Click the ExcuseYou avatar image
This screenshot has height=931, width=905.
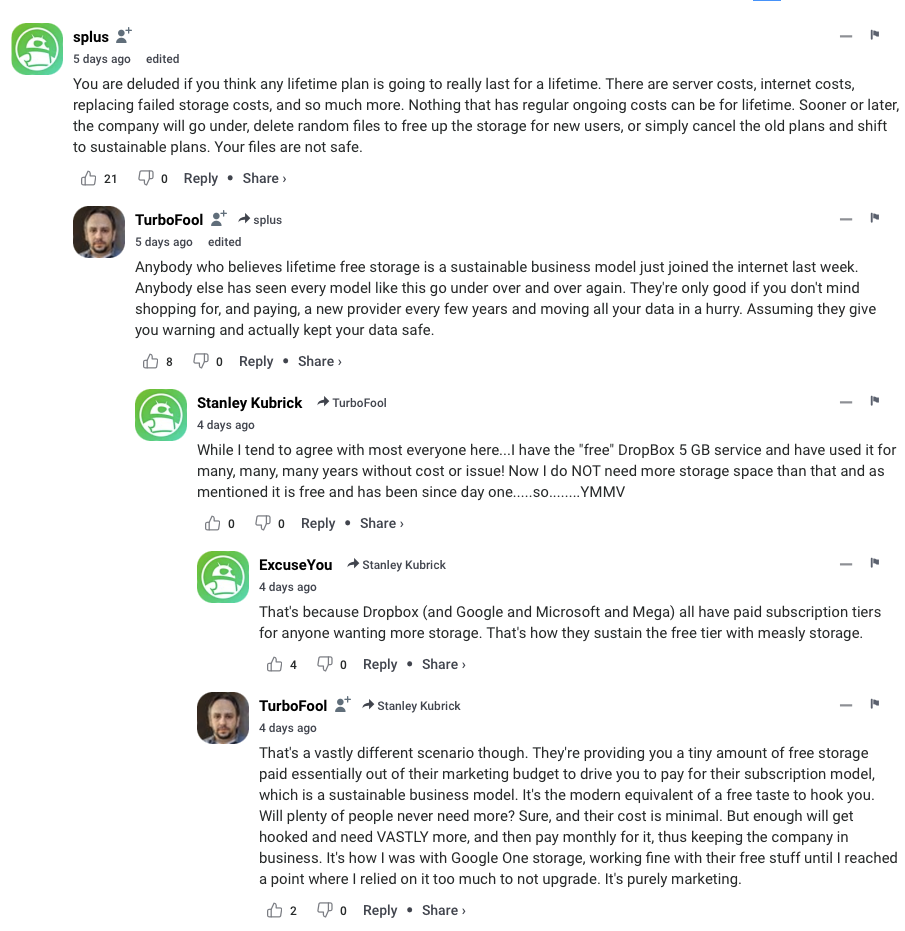pos(223,577)
